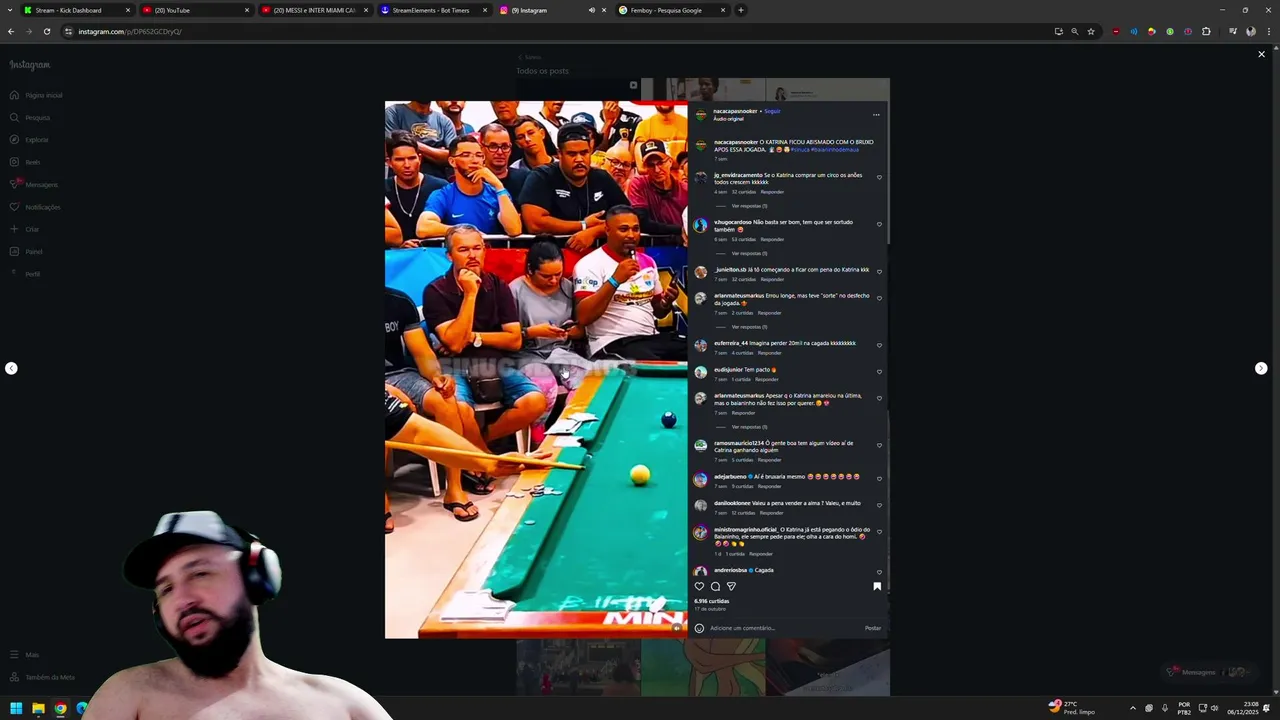Screen dimensions: 1280x720
Task: Open Perfil in the Instagram sidebar
Action: click(25, 274)
